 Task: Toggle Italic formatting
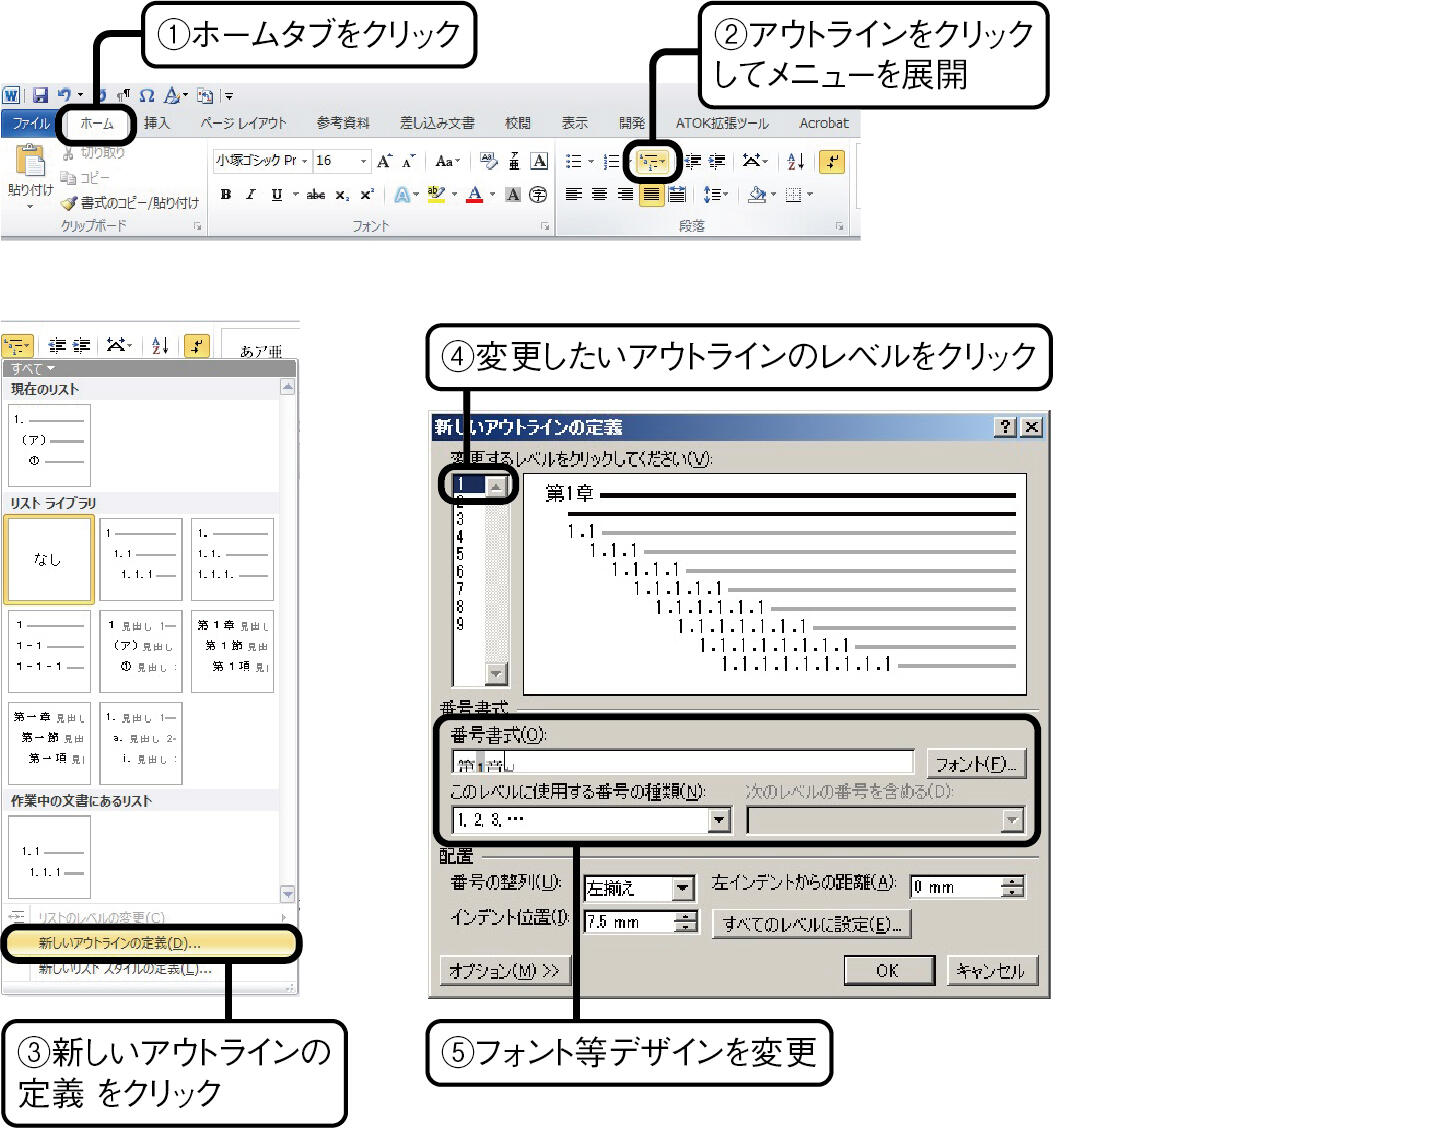(x=251, y=194)
